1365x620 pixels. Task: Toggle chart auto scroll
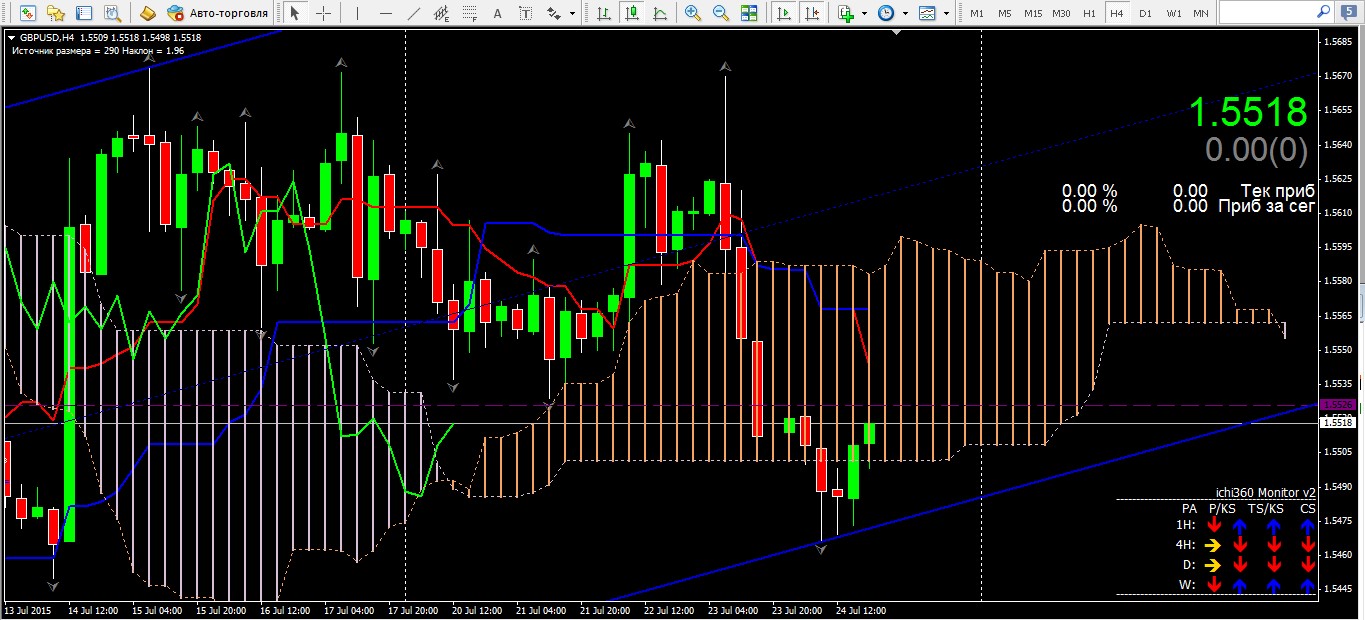[785, 13]
